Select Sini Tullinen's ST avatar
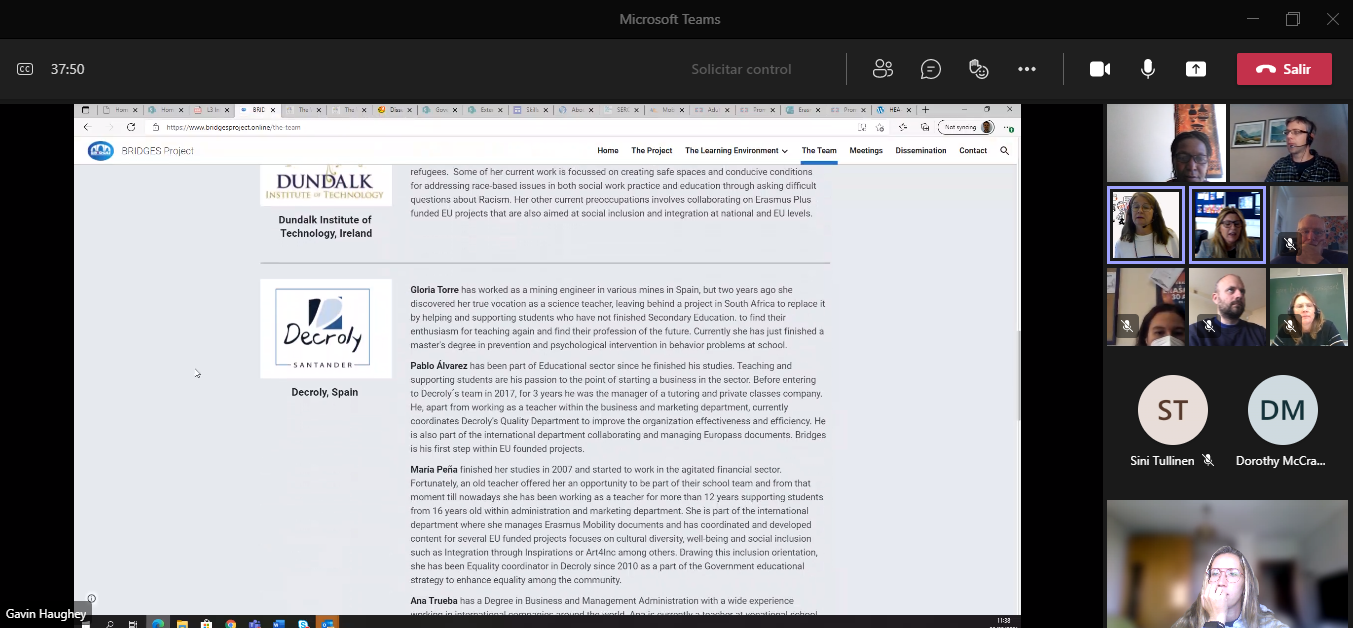This screenshot has height=628, width=1353. [1173, 410]
